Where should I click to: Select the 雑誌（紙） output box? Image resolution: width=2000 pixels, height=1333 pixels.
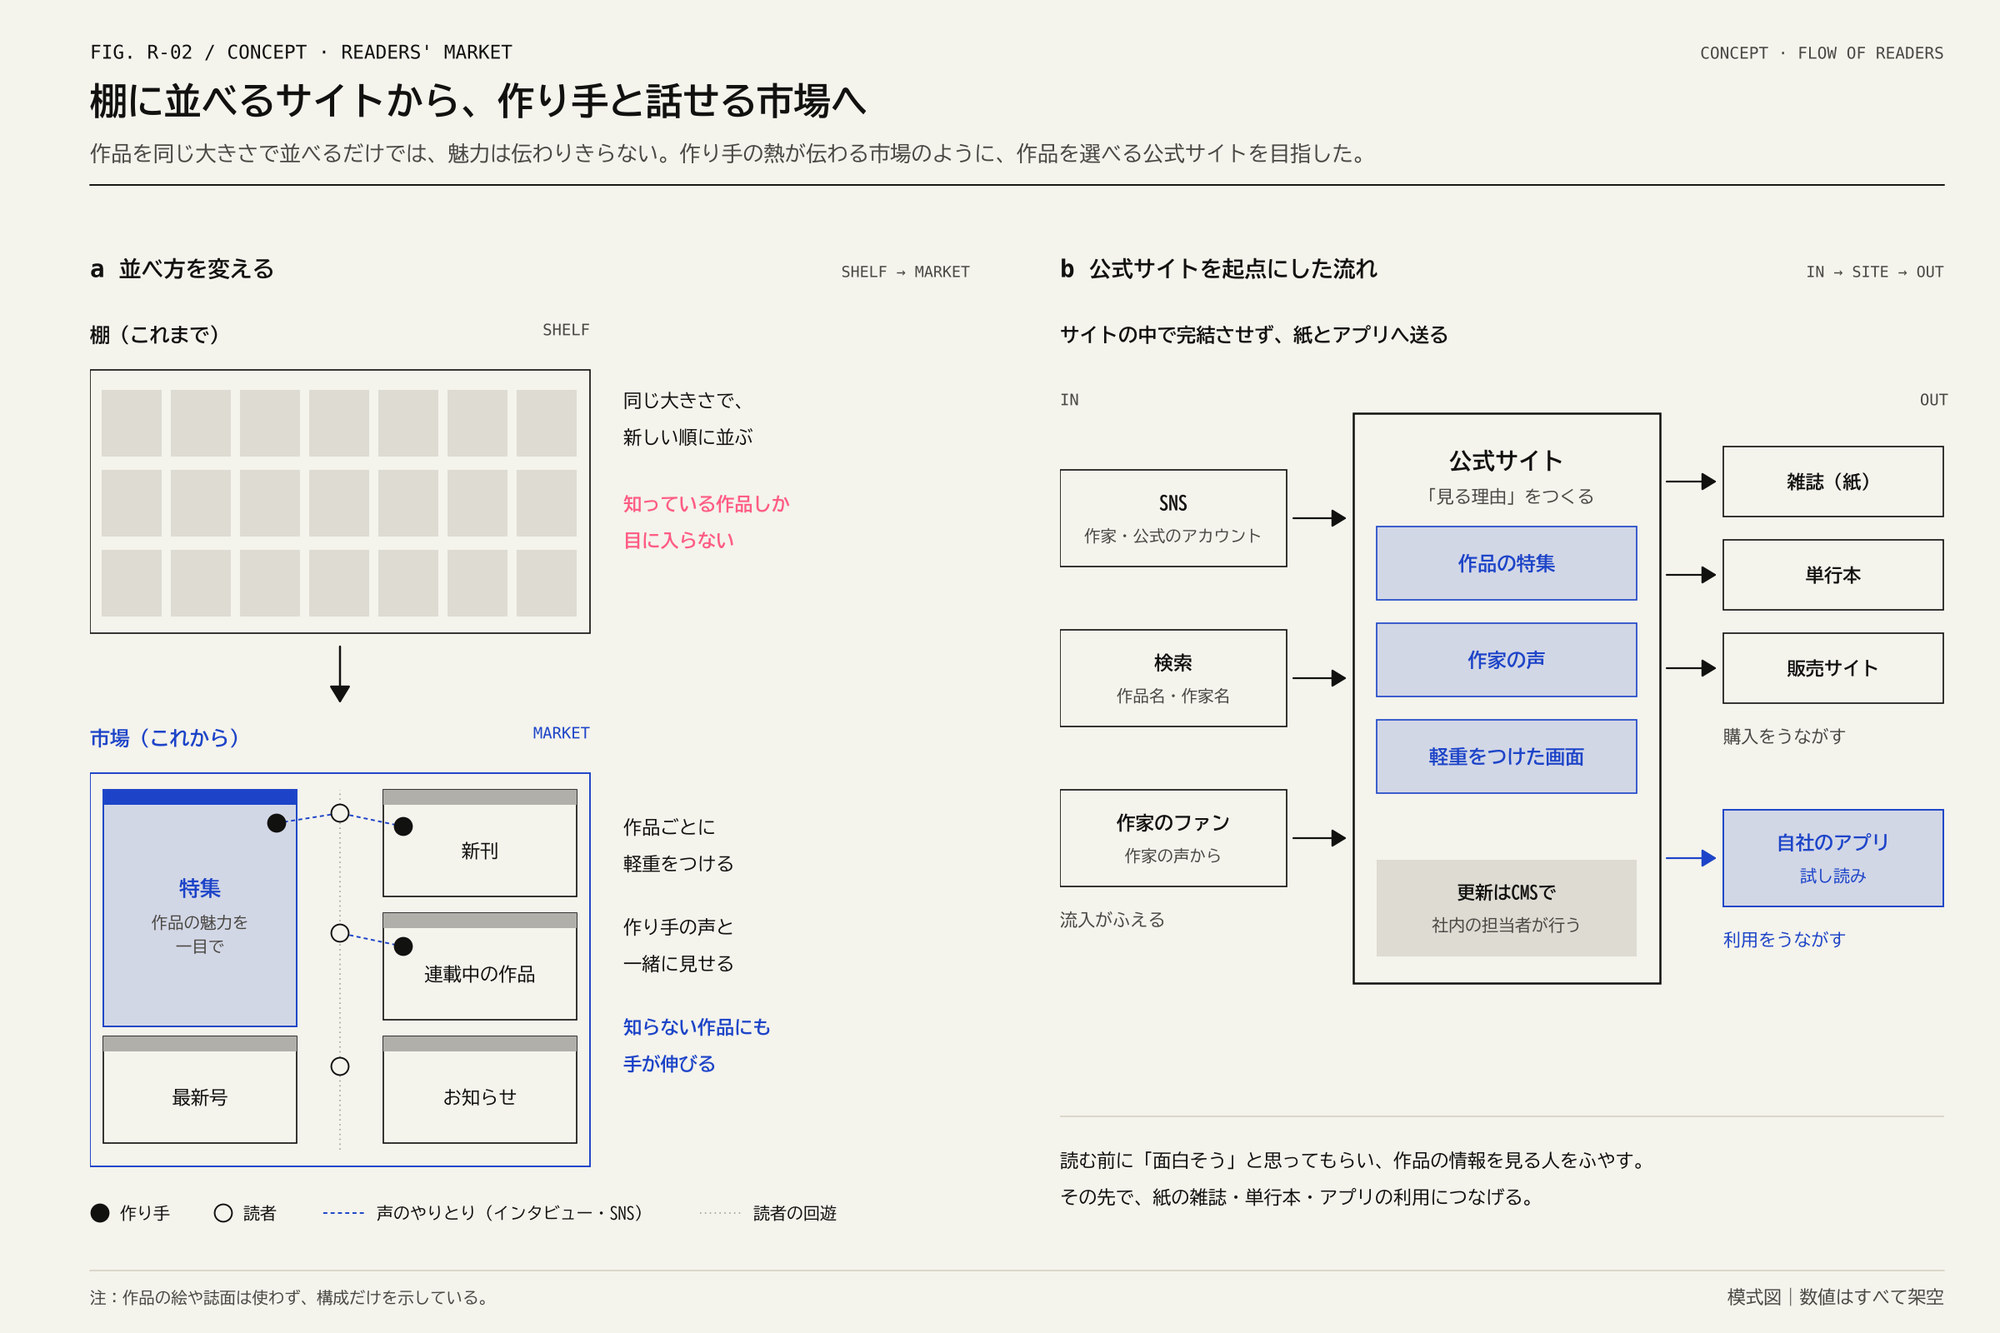tap(1833, 482)
